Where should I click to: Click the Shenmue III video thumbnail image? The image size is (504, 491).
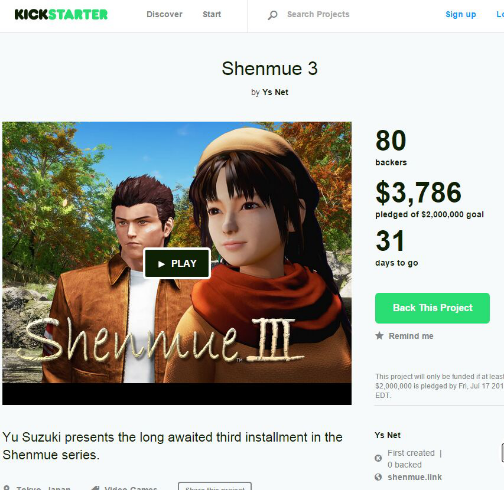177,263
